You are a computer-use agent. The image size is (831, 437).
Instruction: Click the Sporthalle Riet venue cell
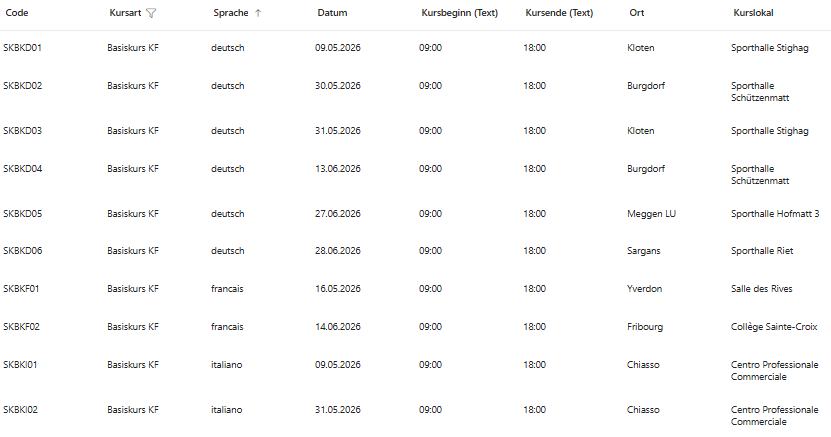pyautogui.click(x=762, y=251)
